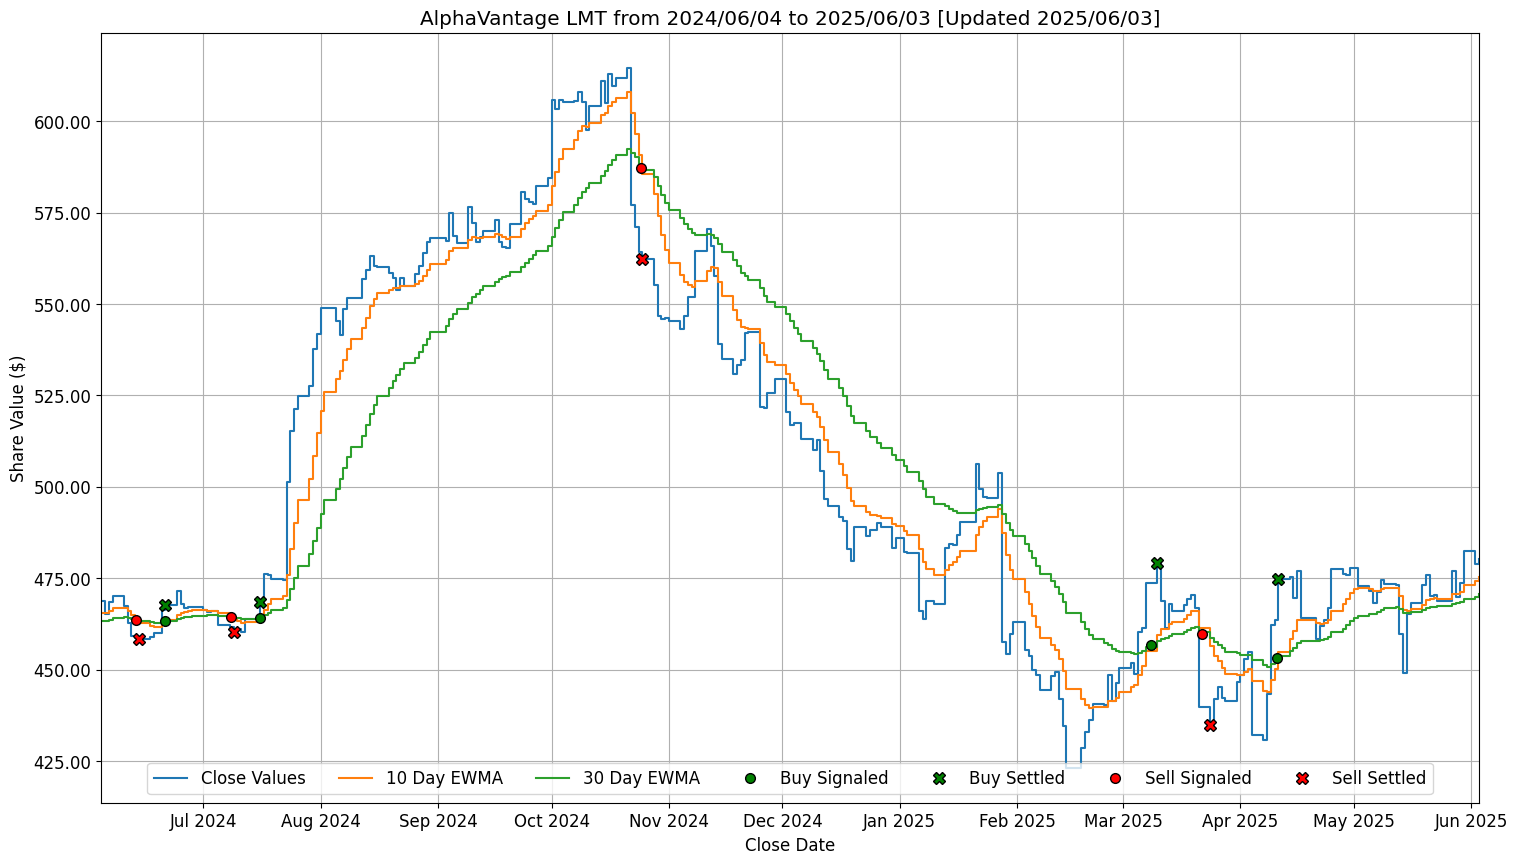Viewport: 1518px width, 864px height.
Task: Click the '600.00' y-axis tick label
Action: point(63,122)
